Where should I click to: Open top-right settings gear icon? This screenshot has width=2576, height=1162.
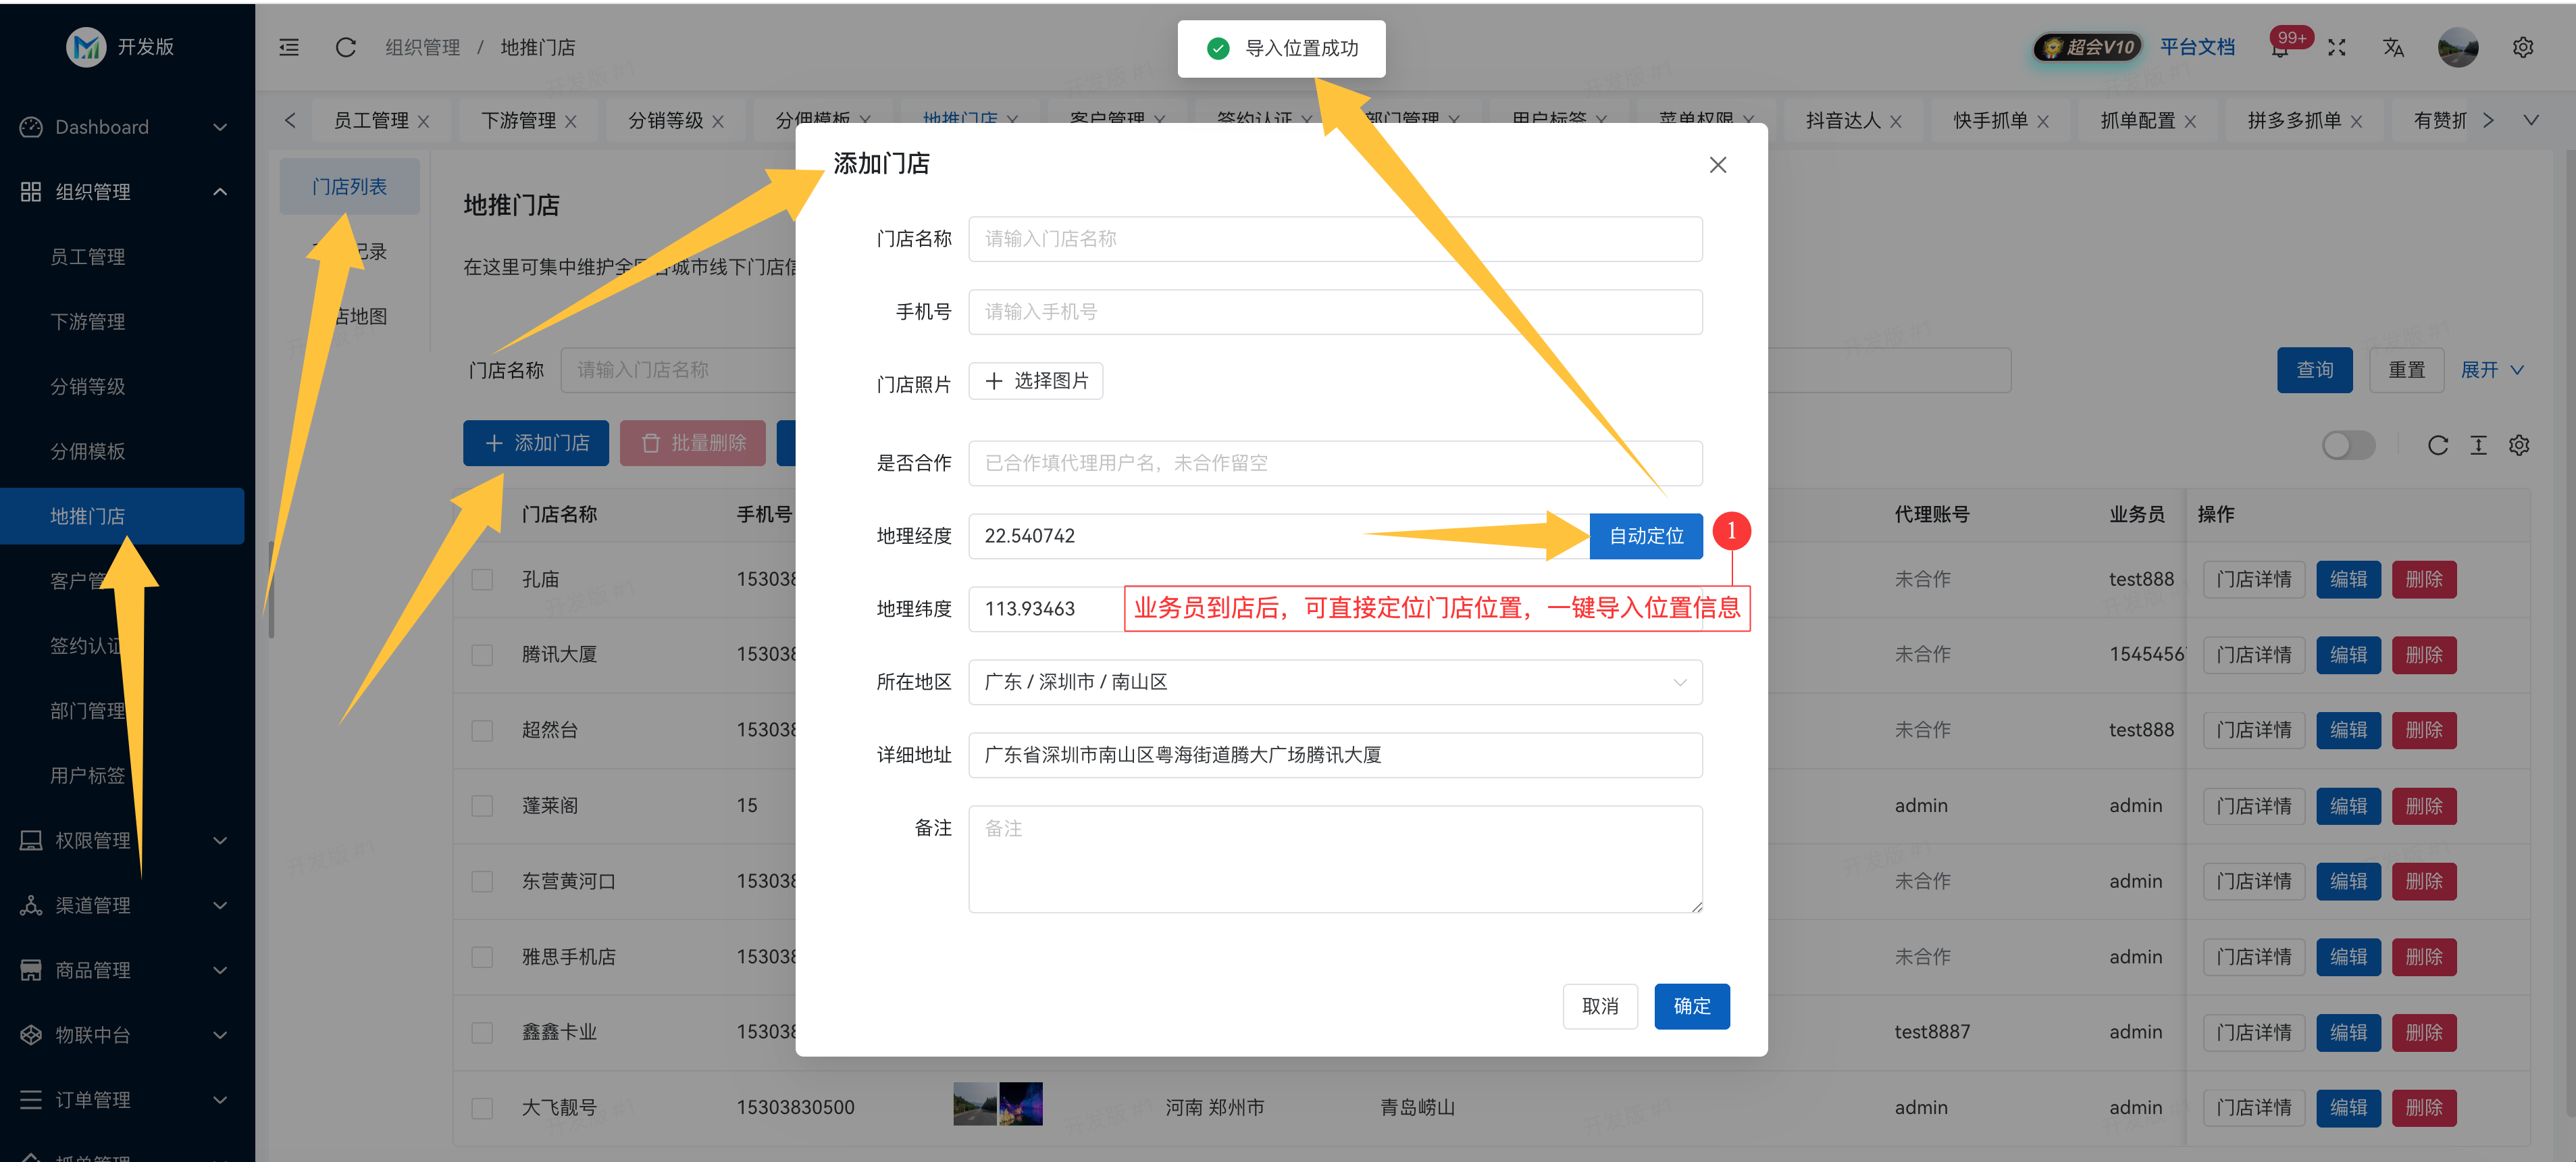click(2522, 47)
